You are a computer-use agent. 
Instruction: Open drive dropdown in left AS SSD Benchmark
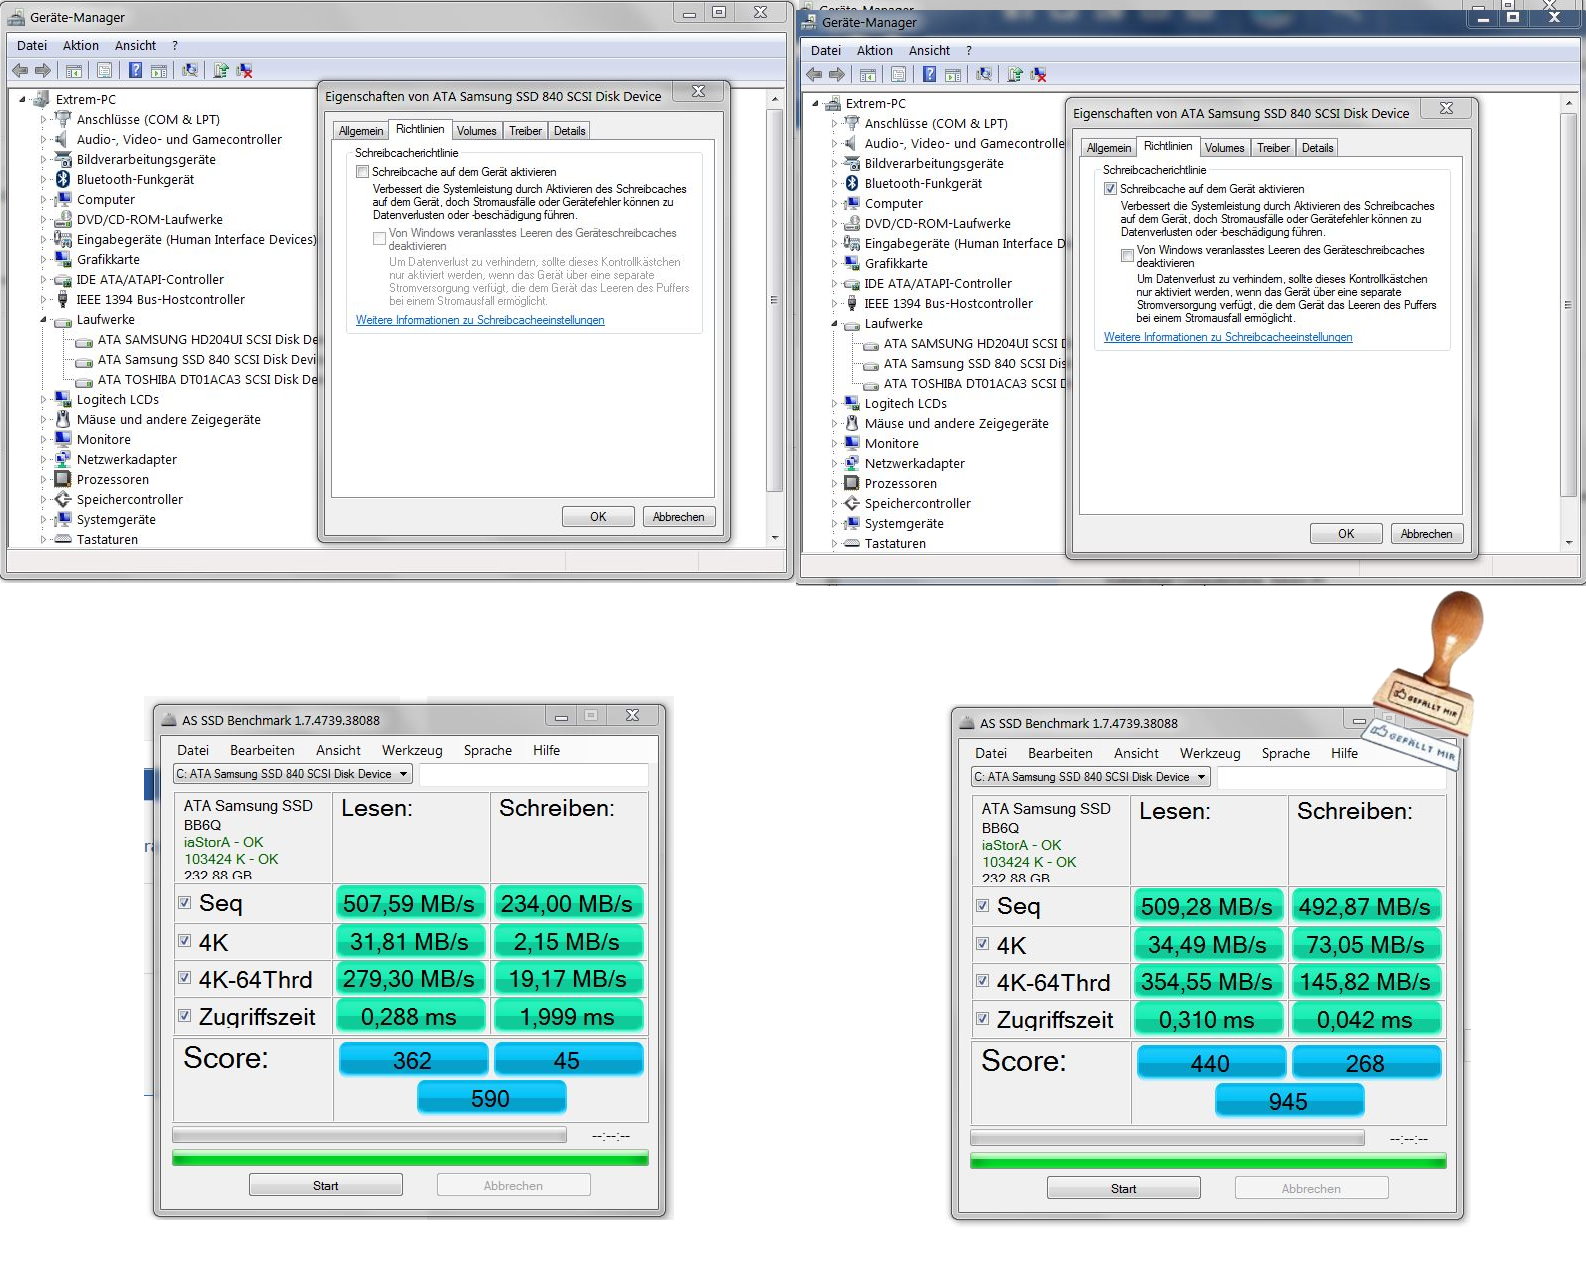point(293,774)
